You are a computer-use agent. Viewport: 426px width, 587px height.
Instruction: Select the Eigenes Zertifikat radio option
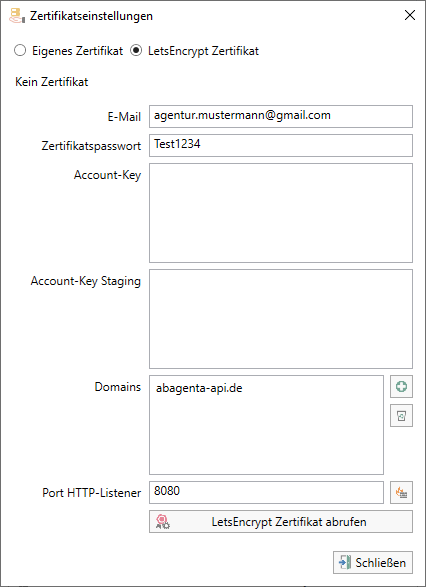[x=20, y=50]
